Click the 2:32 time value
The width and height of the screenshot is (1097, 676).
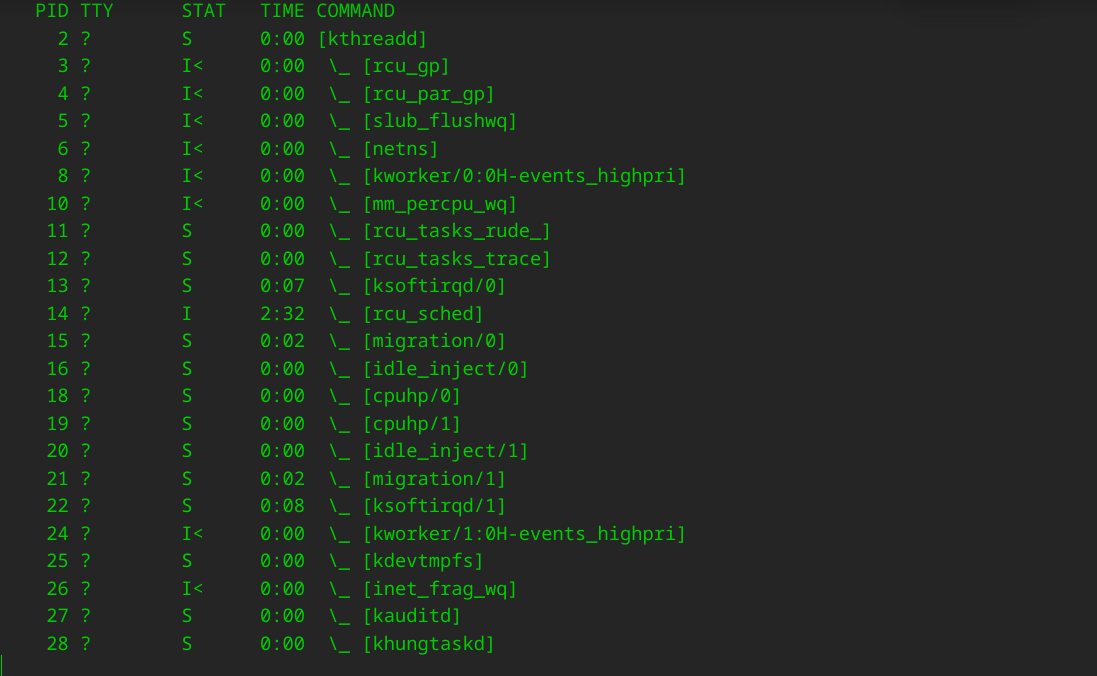point(282,314)
